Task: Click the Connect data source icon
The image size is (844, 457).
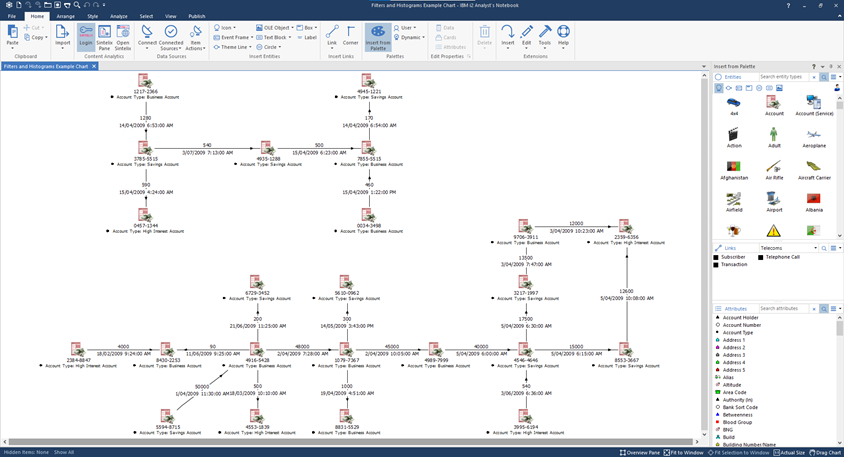Action: click(147, 37)
